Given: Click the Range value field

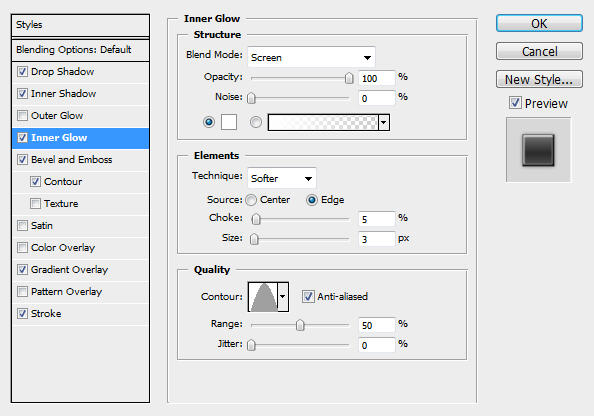Looking at the screenshot, I should point(377,325).
